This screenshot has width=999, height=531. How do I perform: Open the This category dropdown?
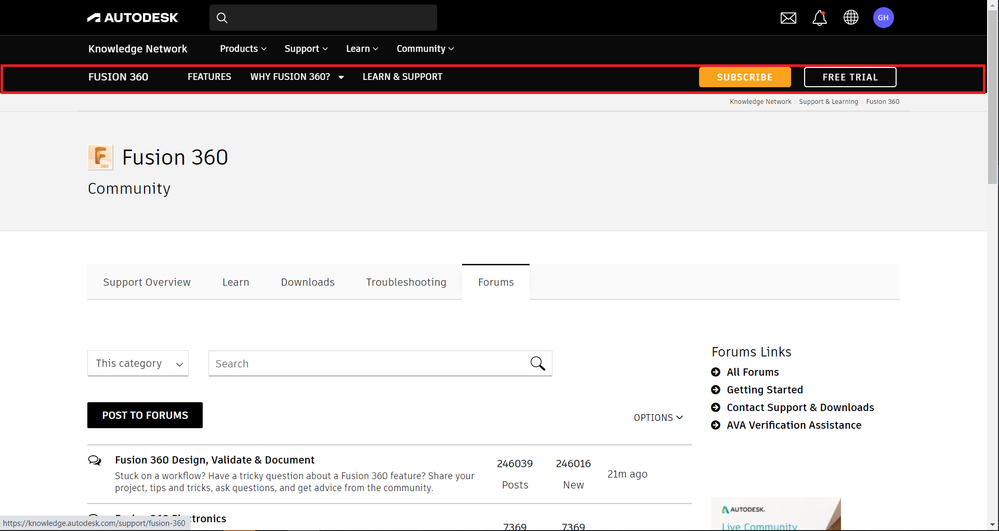tap(138, 363)
